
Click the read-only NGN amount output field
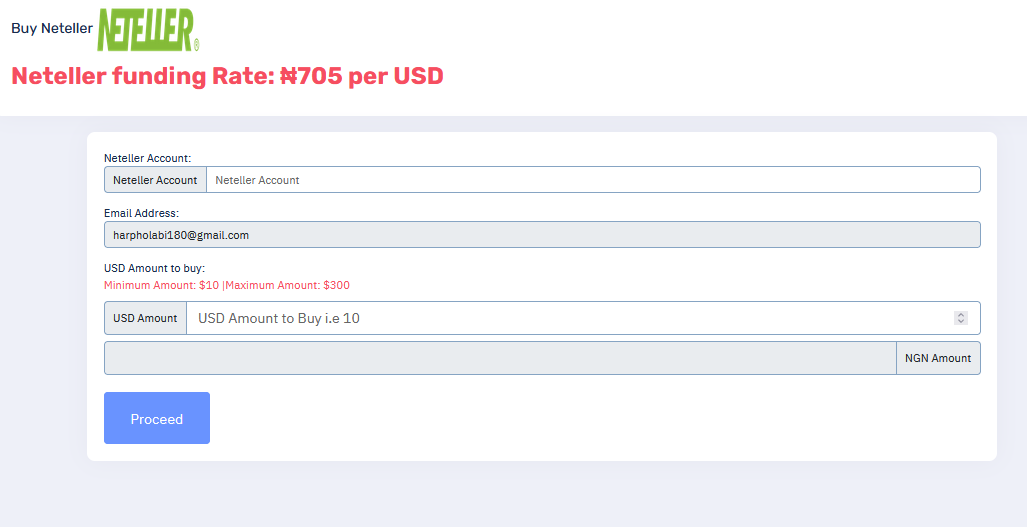point(500,358)
